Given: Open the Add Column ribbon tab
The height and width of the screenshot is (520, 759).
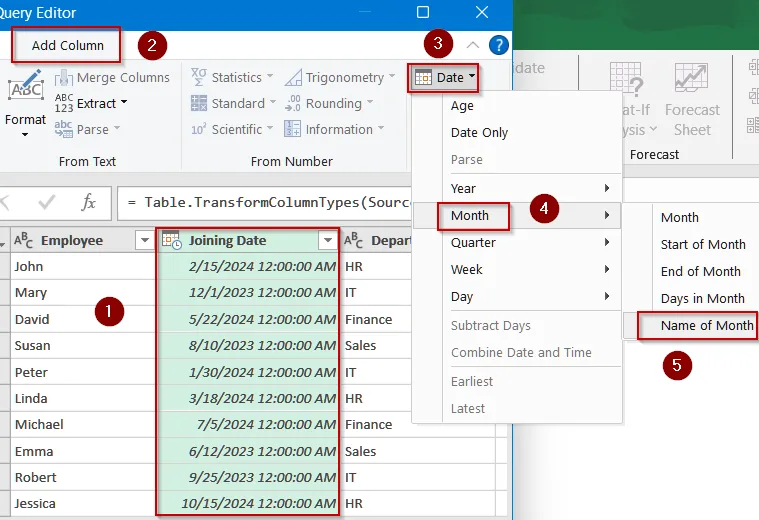Looking at the screenshot, I should click(x=67, y=46).
